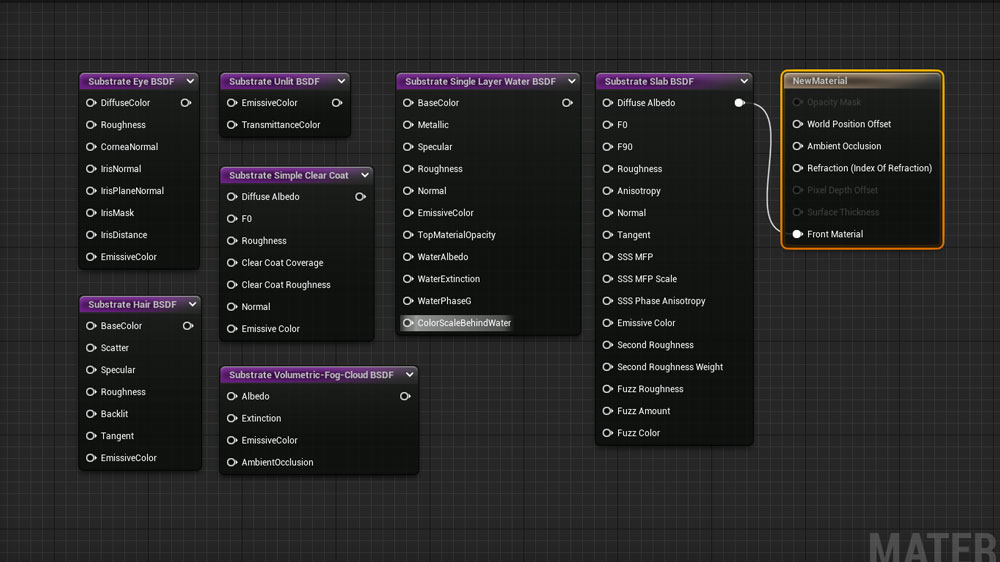Click the SSS MFP input pin
1000x562 pixels.
[x=608, y=257]
